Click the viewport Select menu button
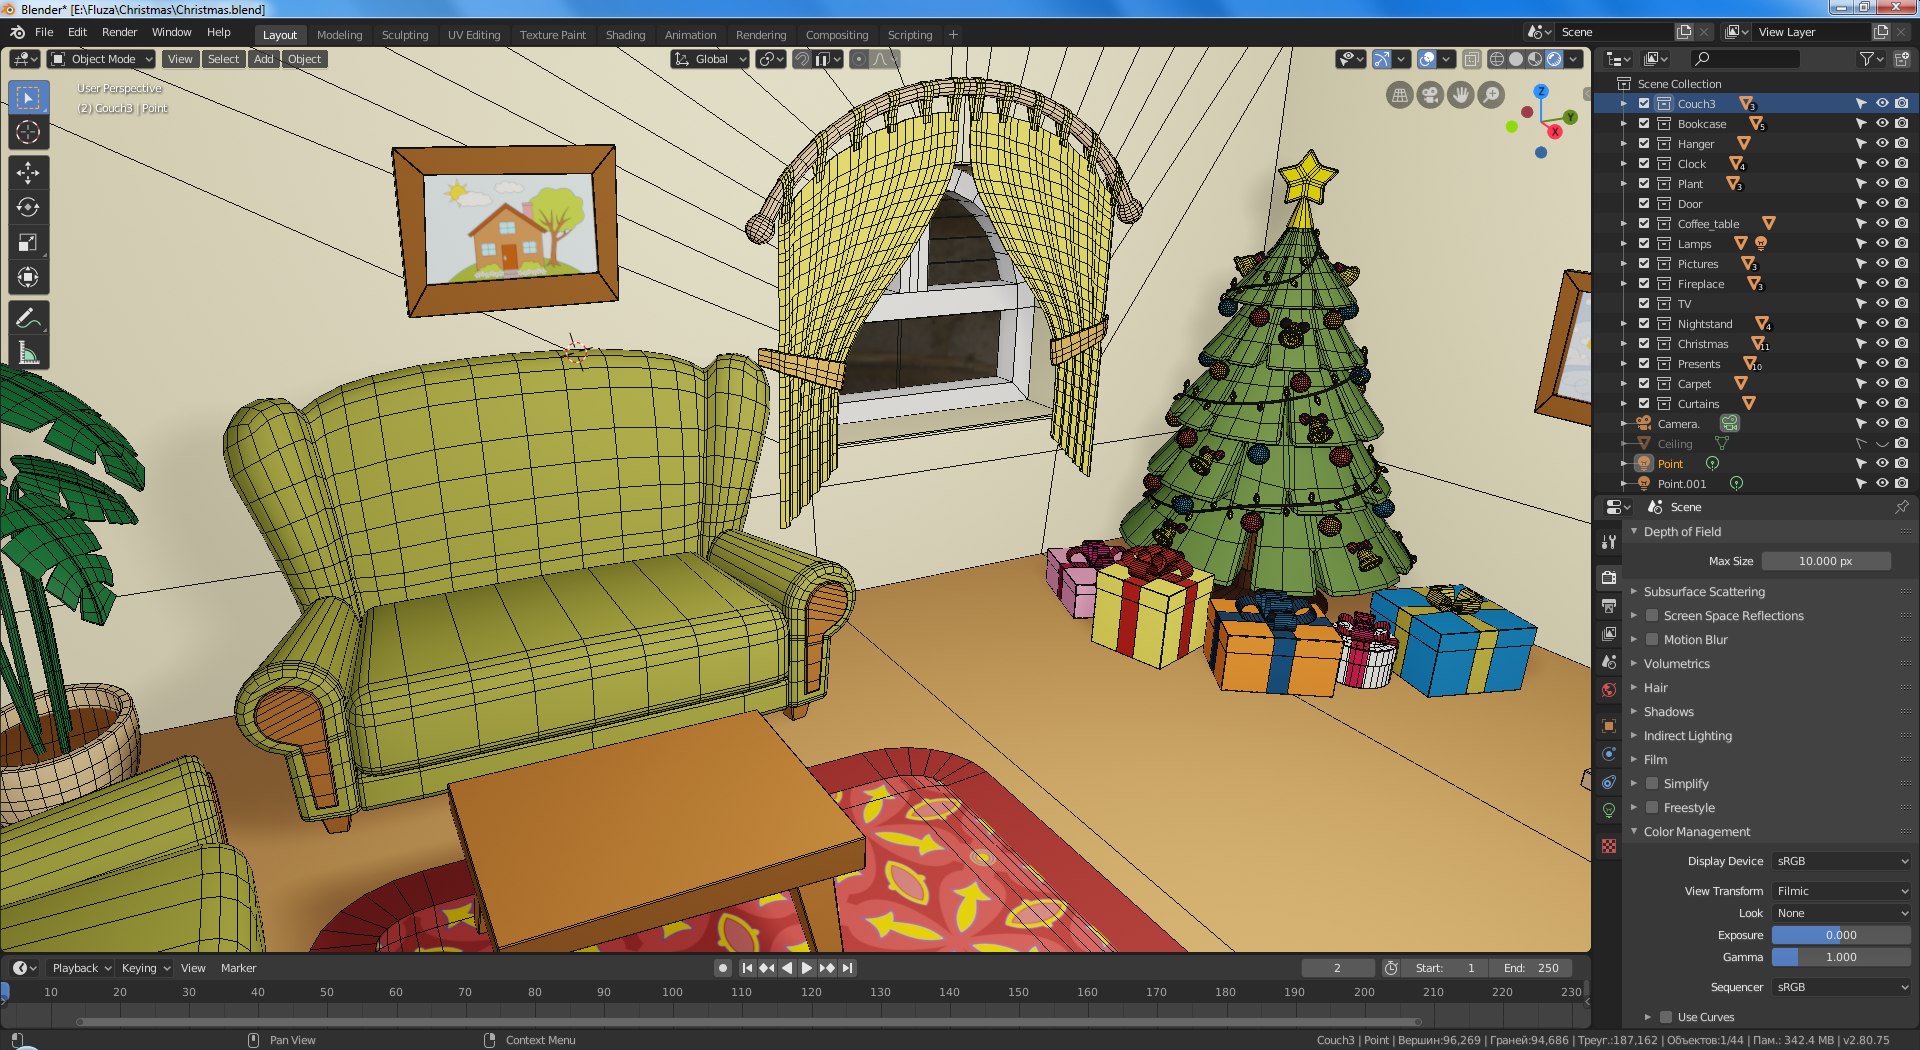This screenshot has width=1920, height=1050. click(223, 59)
